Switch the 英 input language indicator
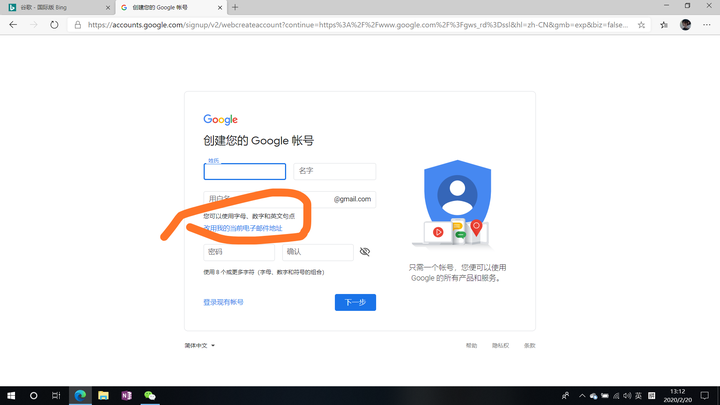 638,395
